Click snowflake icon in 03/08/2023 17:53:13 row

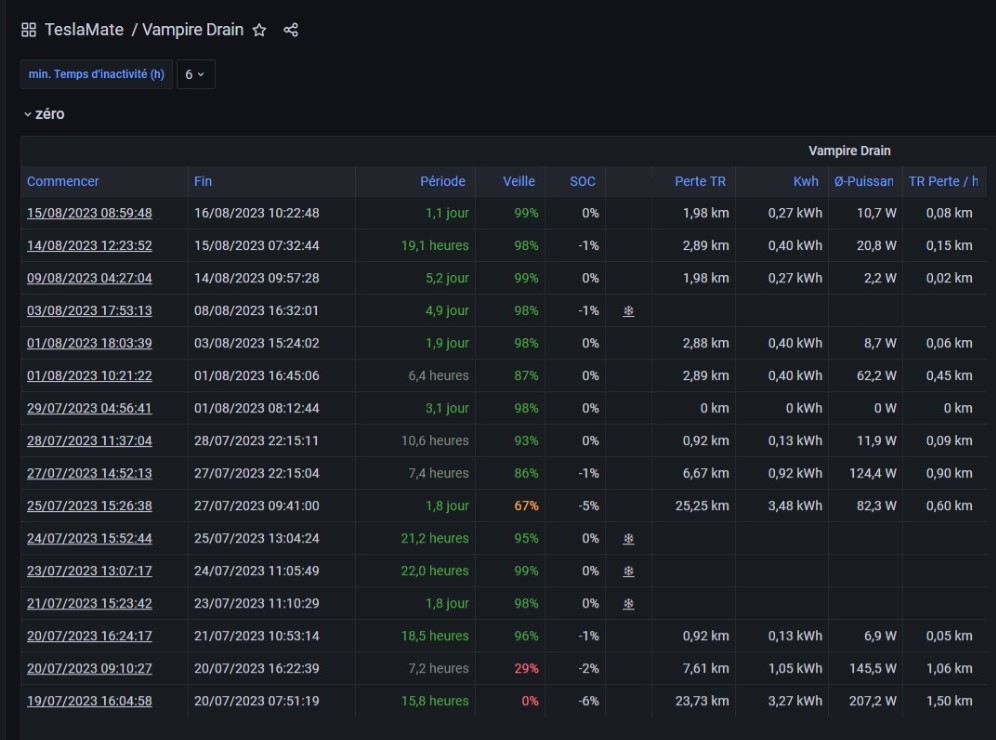tap(628, 311)
